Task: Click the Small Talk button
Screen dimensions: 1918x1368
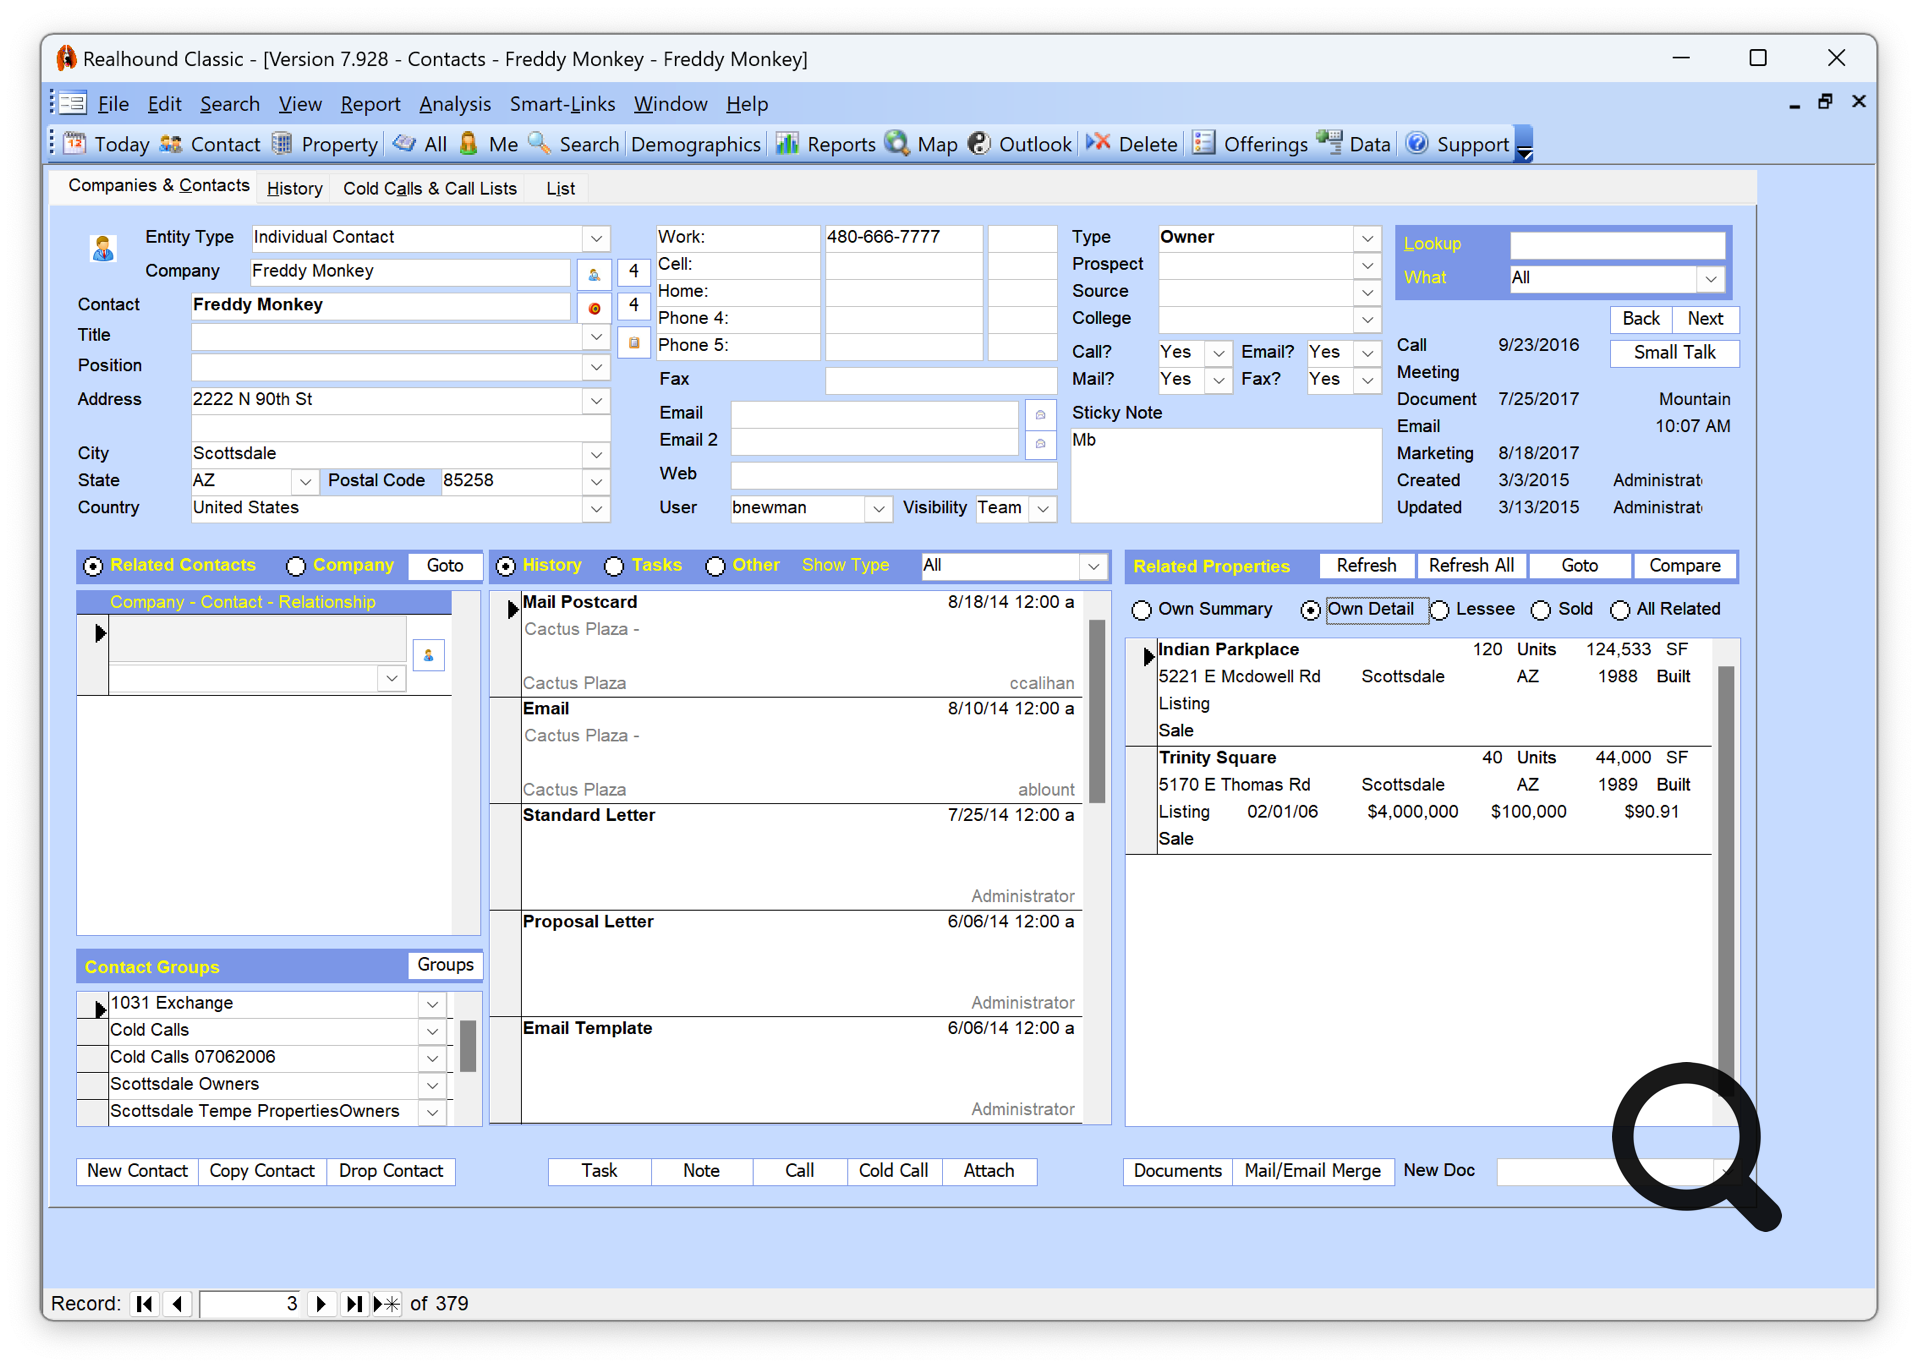Action: 1674,353
